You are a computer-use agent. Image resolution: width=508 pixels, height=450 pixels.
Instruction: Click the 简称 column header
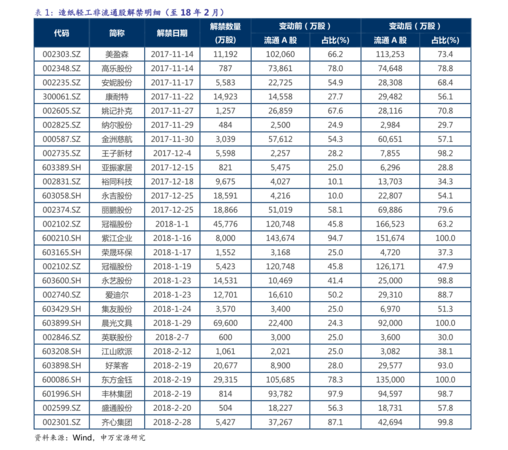point(117,33)
